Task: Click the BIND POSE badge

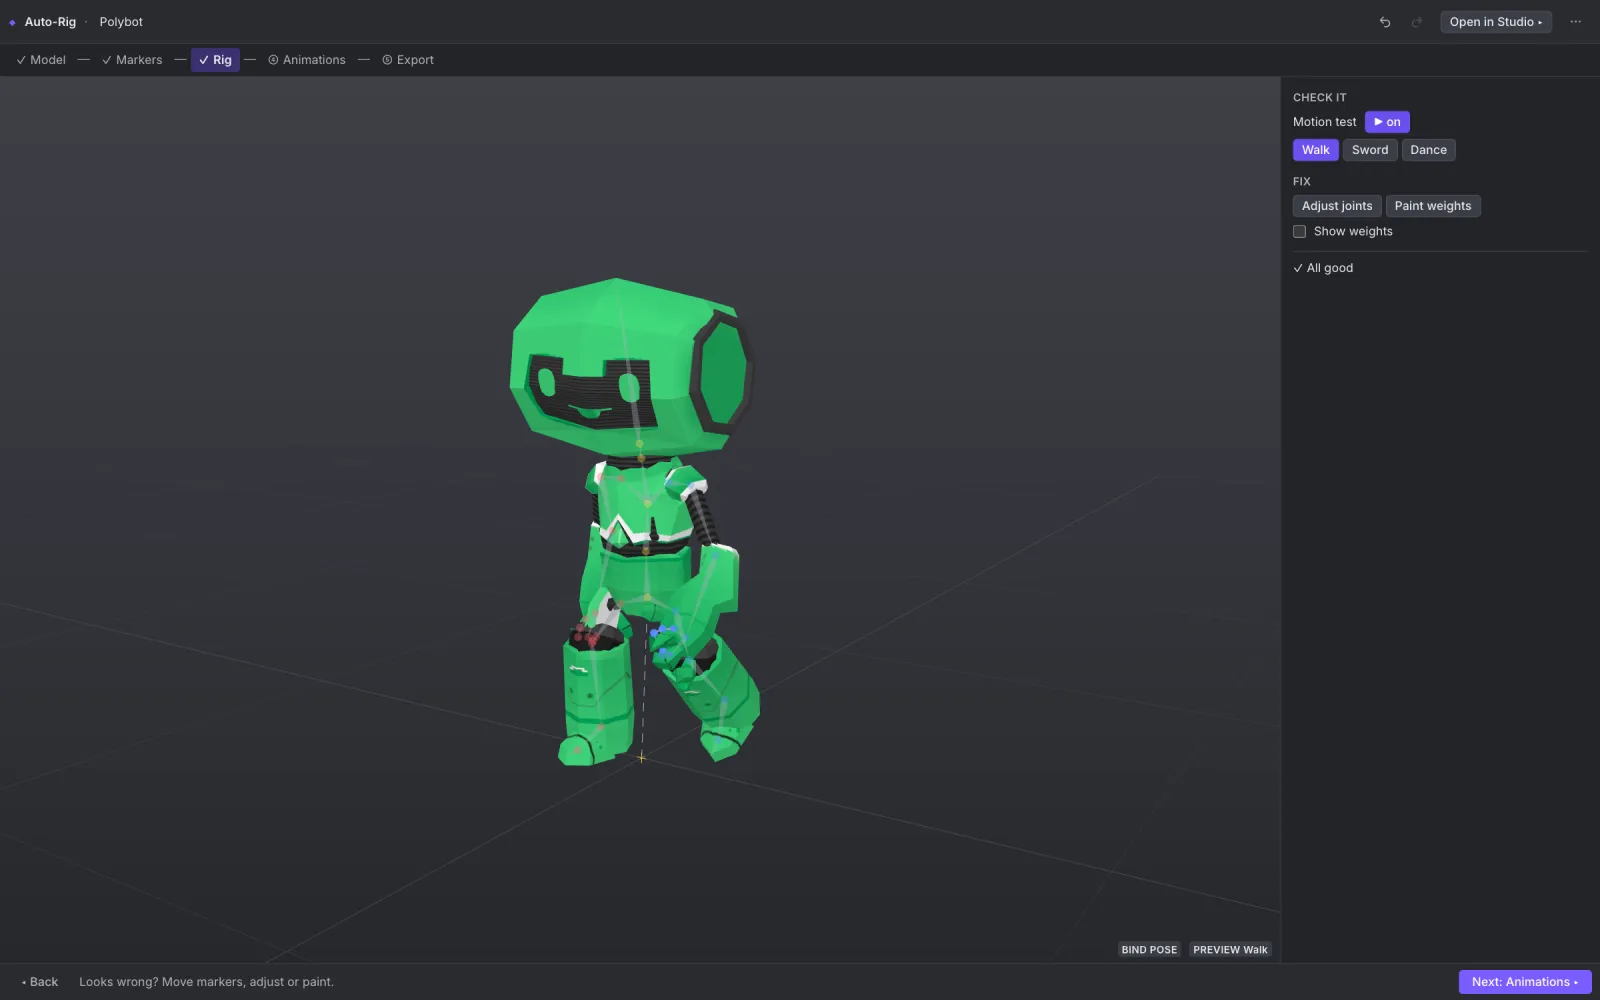Action: (1149, 950)
